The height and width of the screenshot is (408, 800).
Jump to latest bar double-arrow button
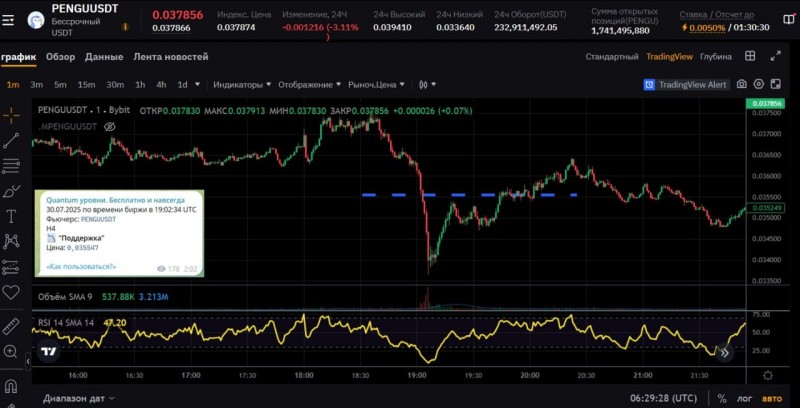tap(724, 352)
